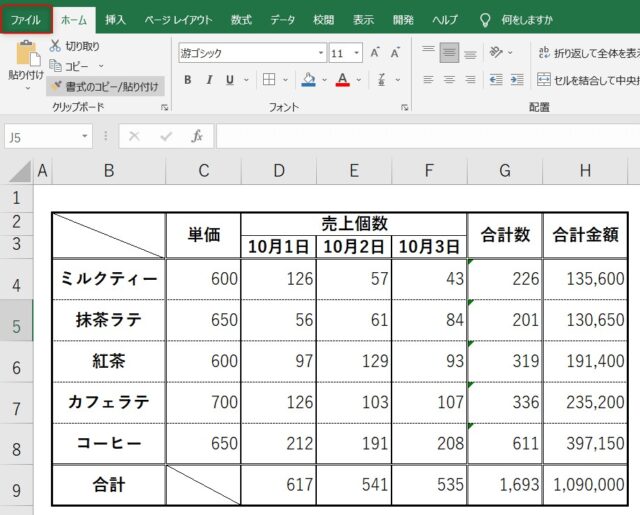The height and width of the screenshot is (515, 640).
Task: Switch to the 表示 tab
Action: [363, 20]
